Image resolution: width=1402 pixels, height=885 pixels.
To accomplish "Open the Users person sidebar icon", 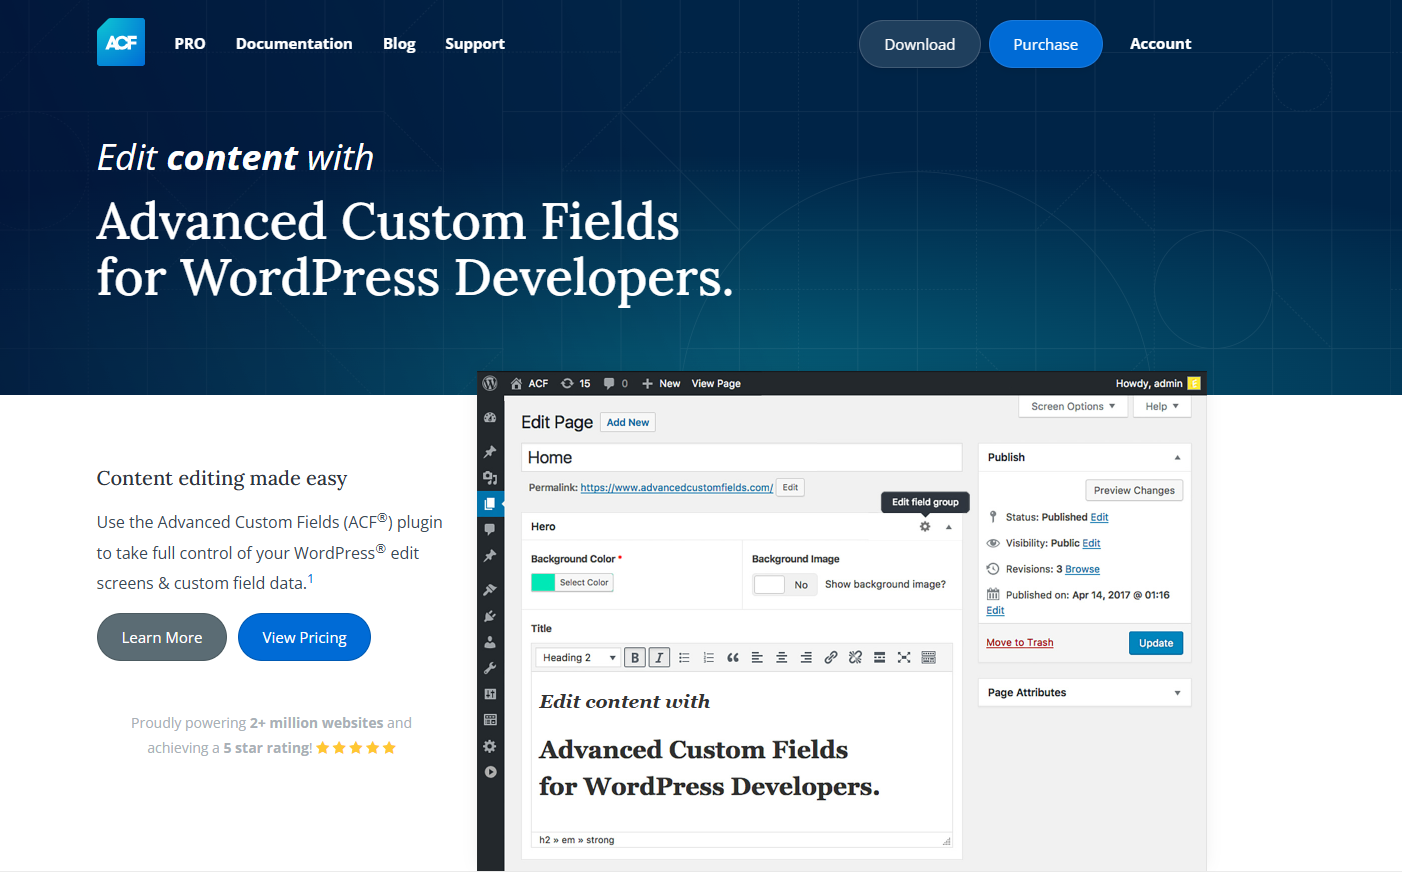I will coord(490,642).
